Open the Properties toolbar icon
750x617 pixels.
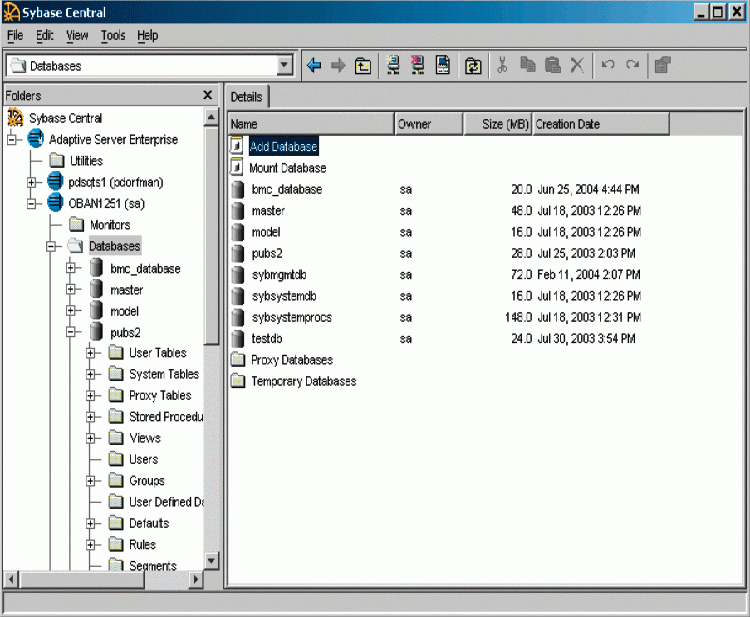[x=663, y=65]
